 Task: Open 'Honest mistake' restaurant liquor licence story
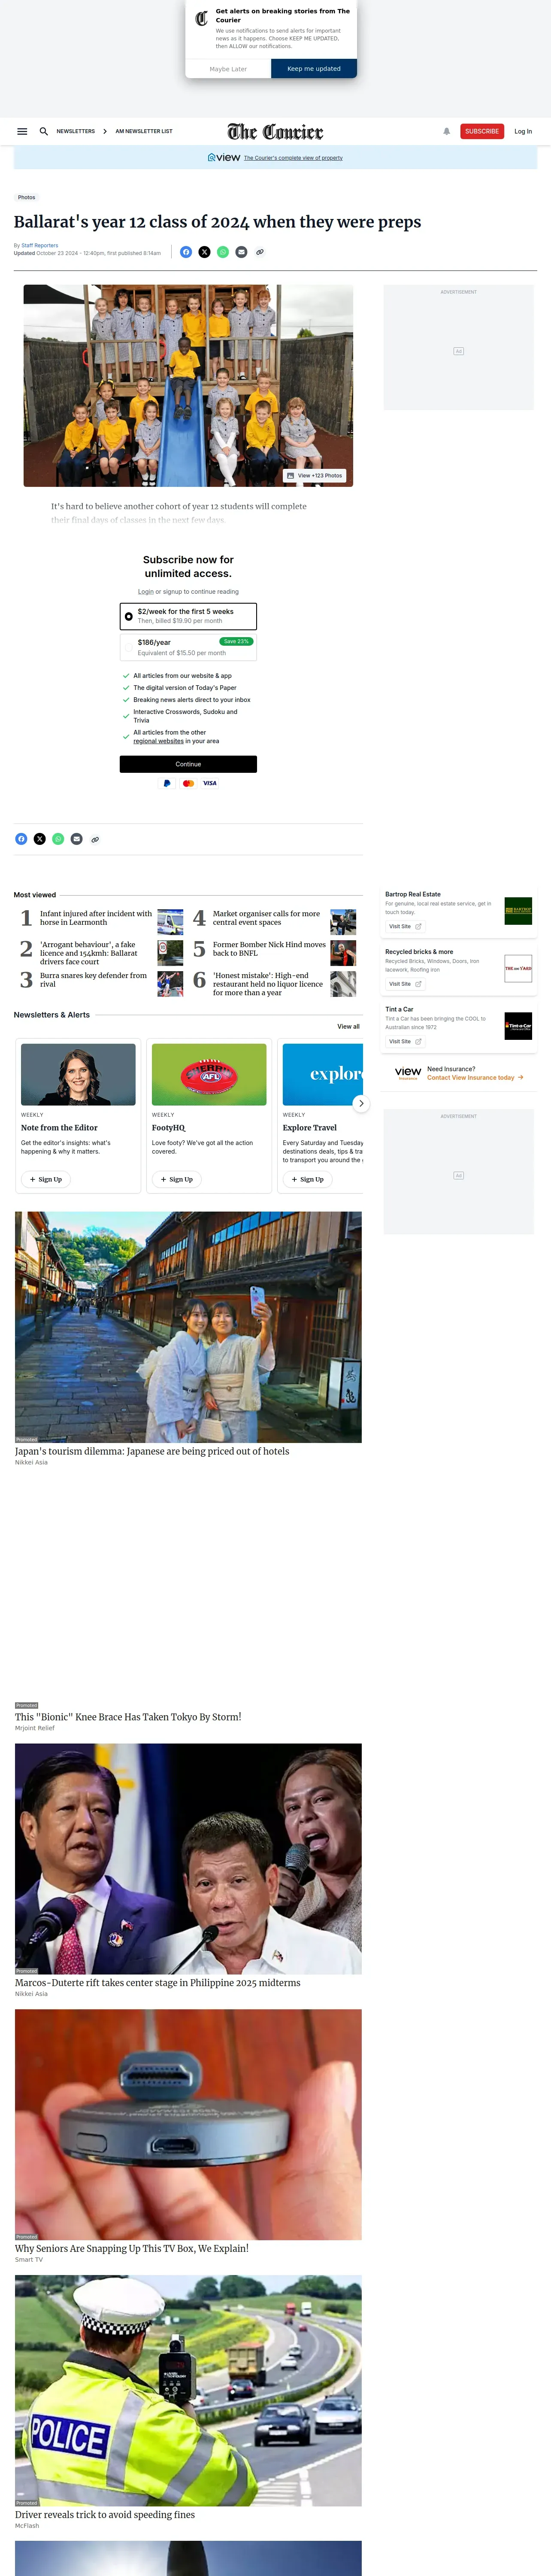click(x=268, y=984)
